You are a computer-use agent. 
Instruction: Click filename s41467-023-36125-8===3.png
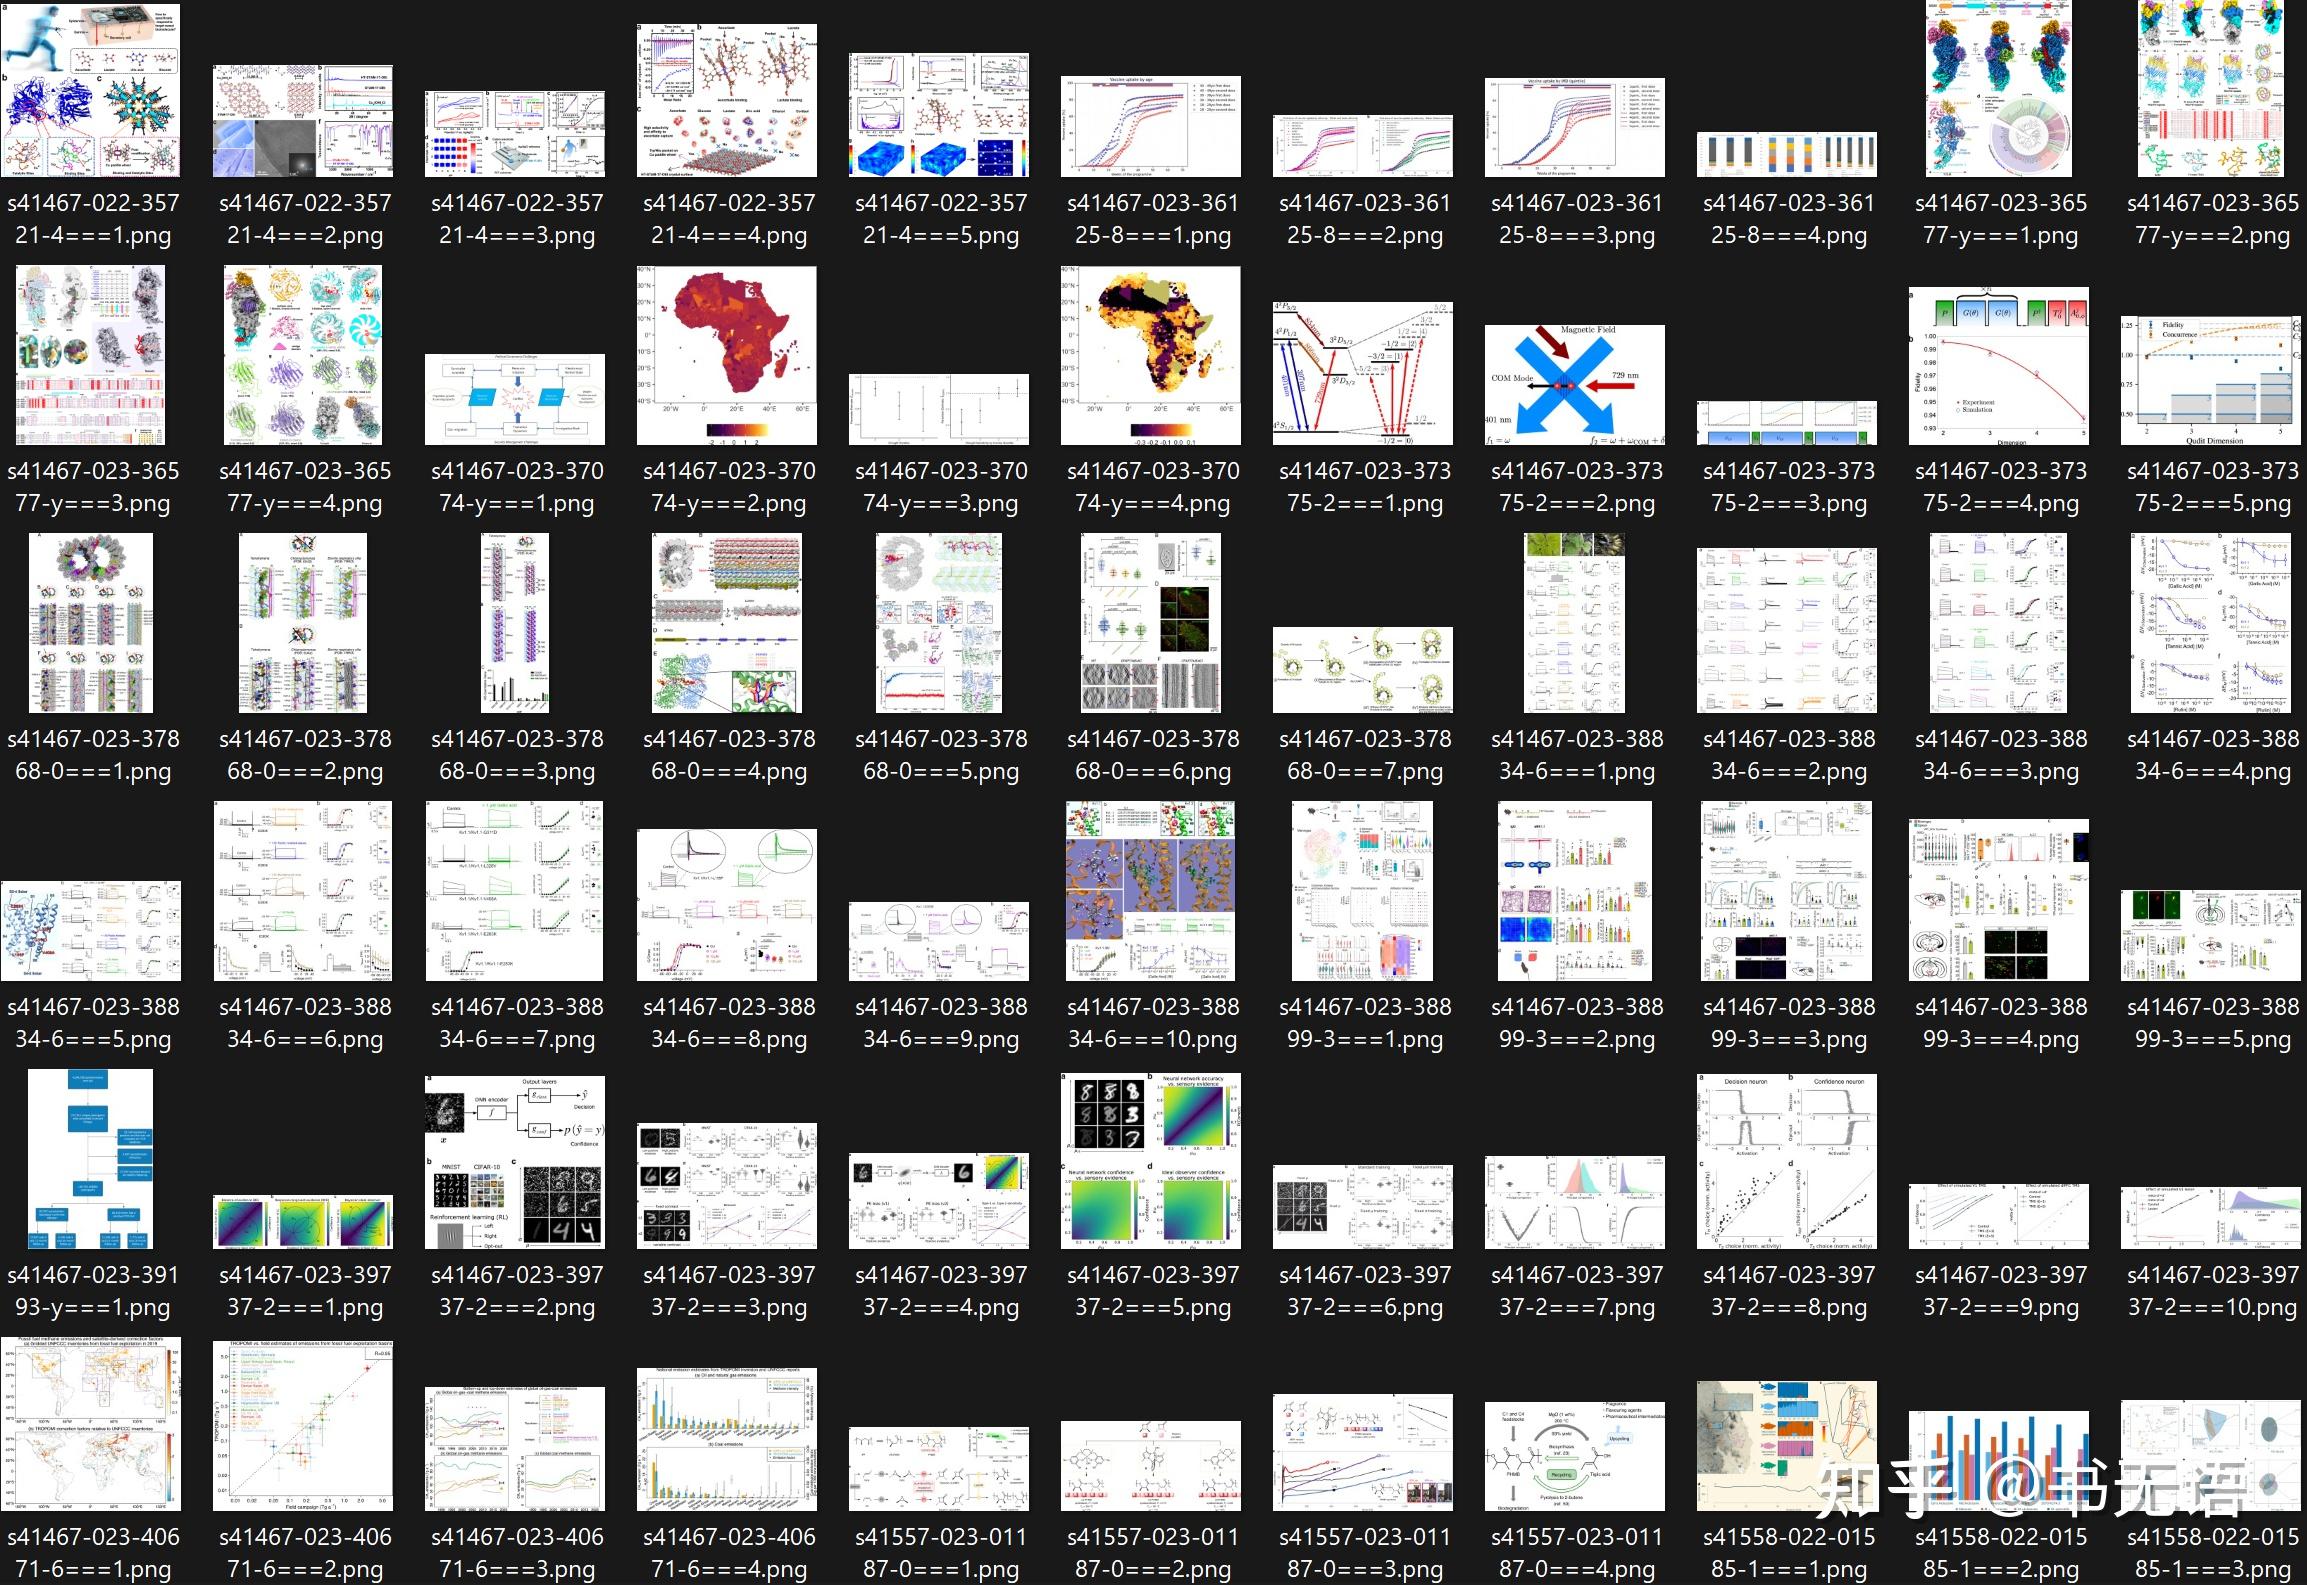[1577, 219]
